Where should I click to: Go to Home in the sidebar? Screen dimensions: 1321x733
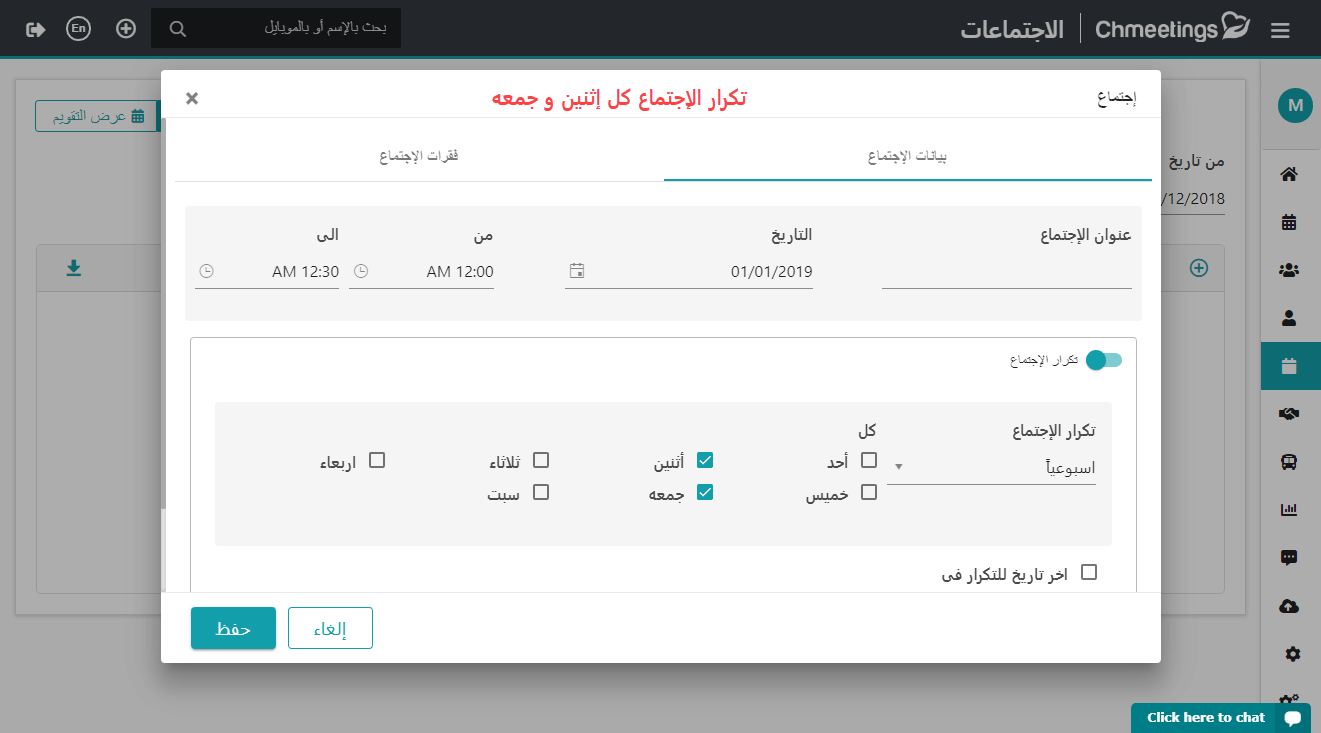pos(1289,175)
